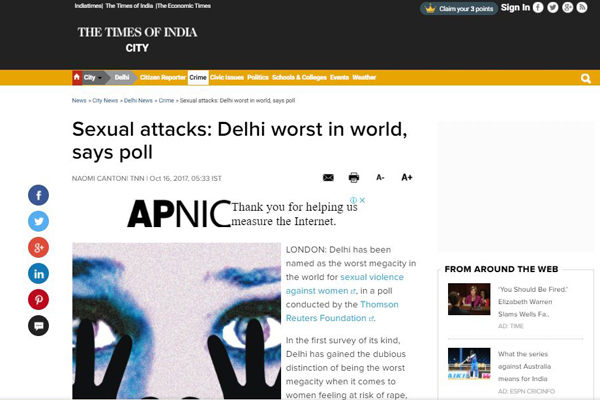Share article on Twitter from sidebar
Image resolution: width=600 pixels, height=400 pixels.
[38, 221]
